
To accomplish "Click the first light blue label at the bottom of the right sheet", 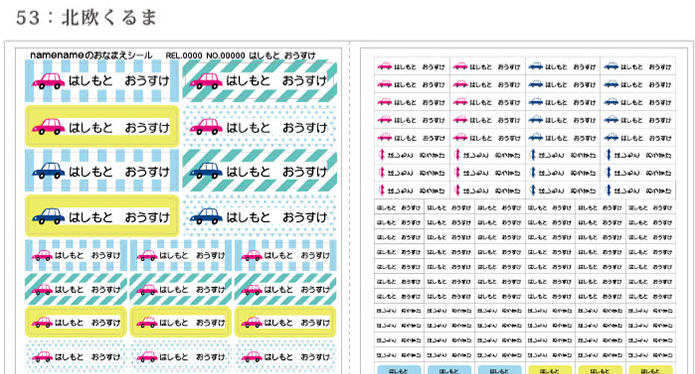I will 399,370.
